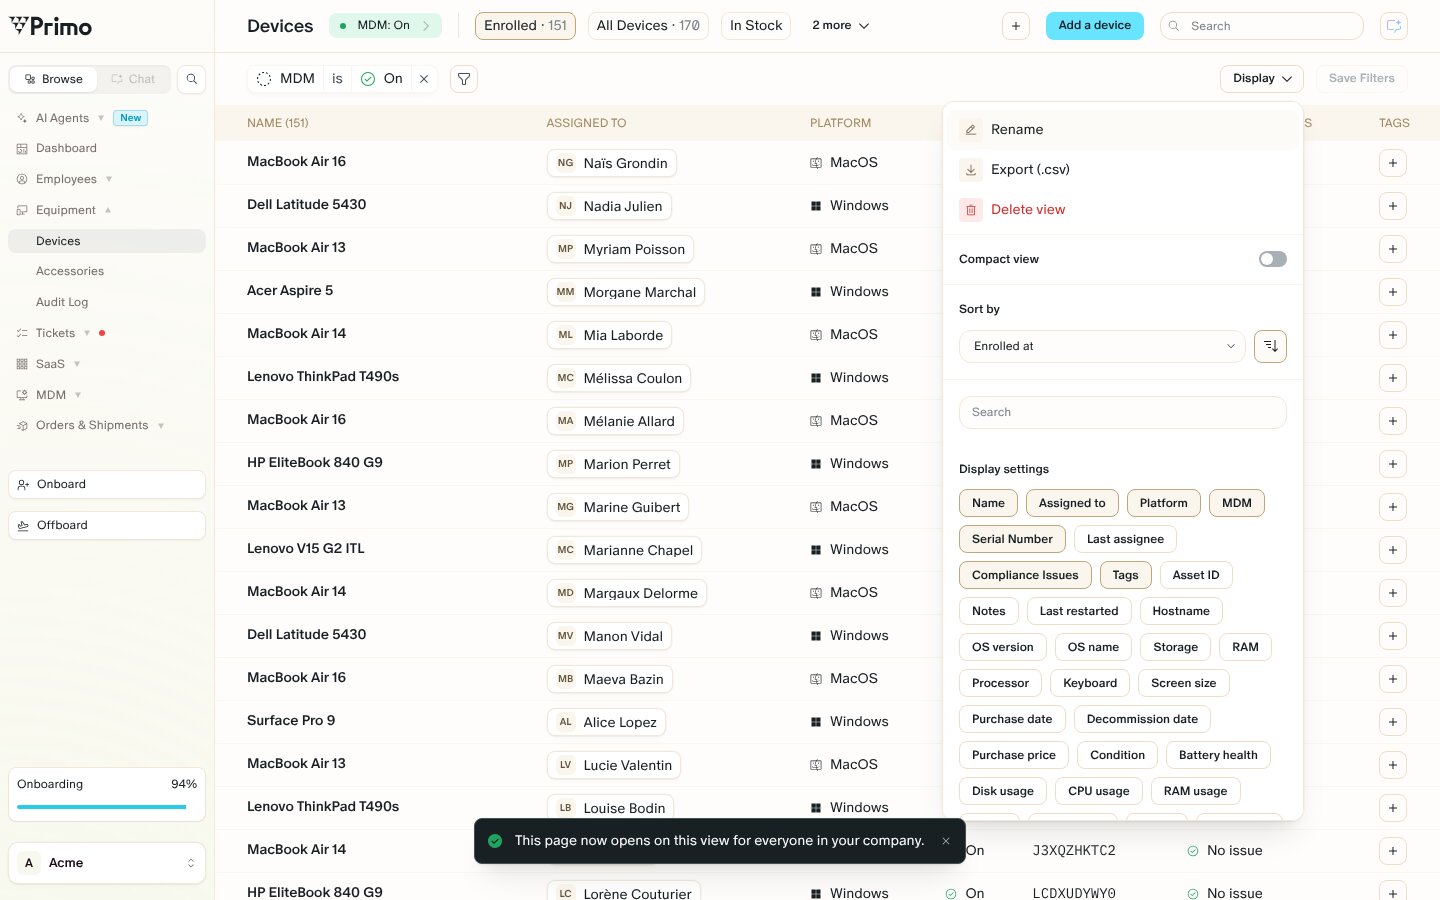Click the Dashboard sidebar icon
Screen dimensions: 1440x900
(x=22, y=149)
